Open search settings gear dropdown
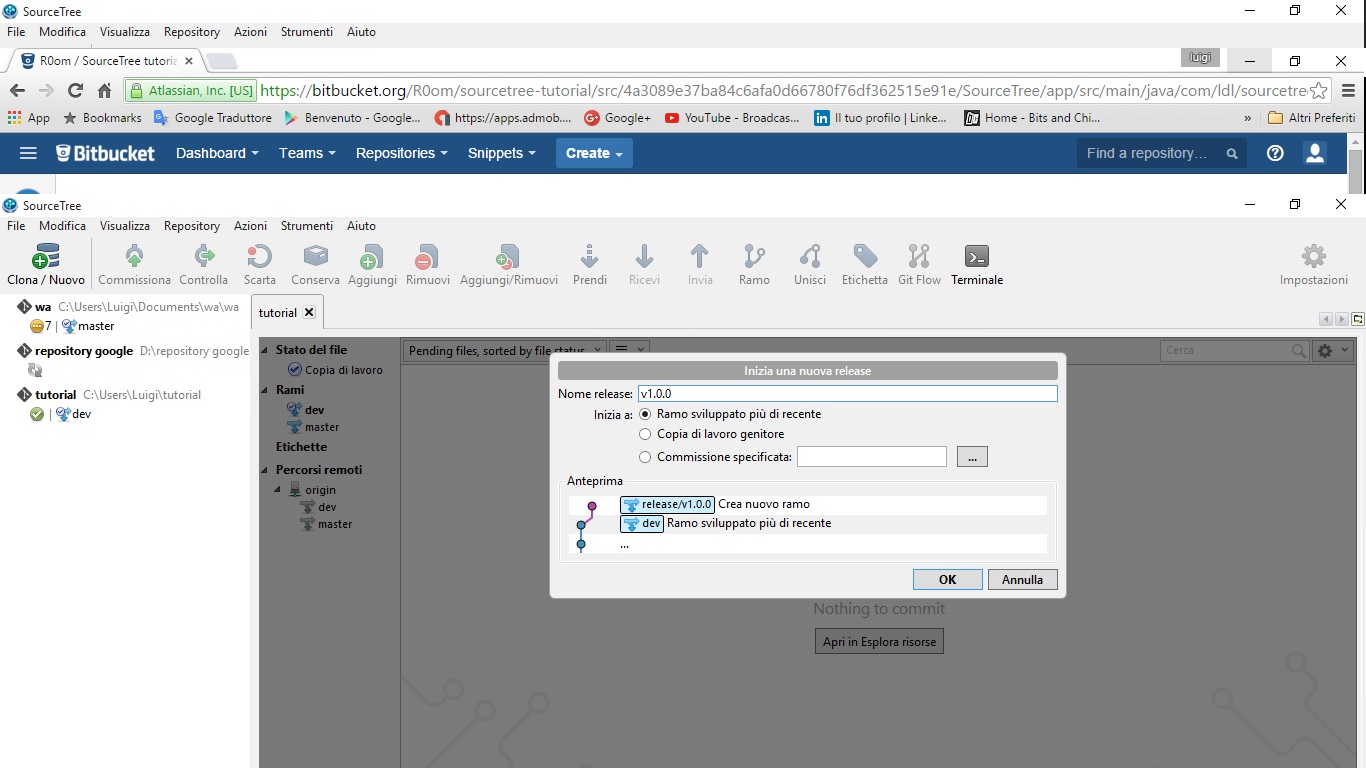Viewport: 1366px width, 768px height. tap(1334, 350)
